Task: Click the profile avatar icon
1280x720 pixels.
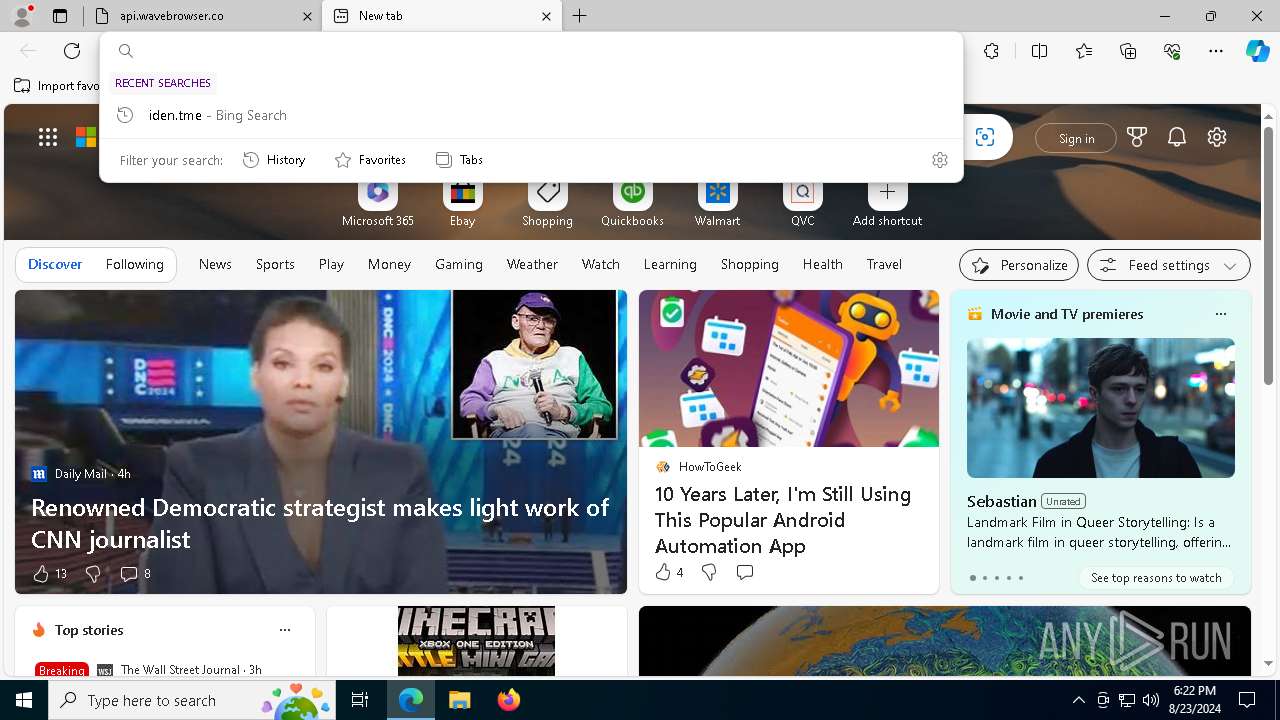Action: tap(22, 16)
